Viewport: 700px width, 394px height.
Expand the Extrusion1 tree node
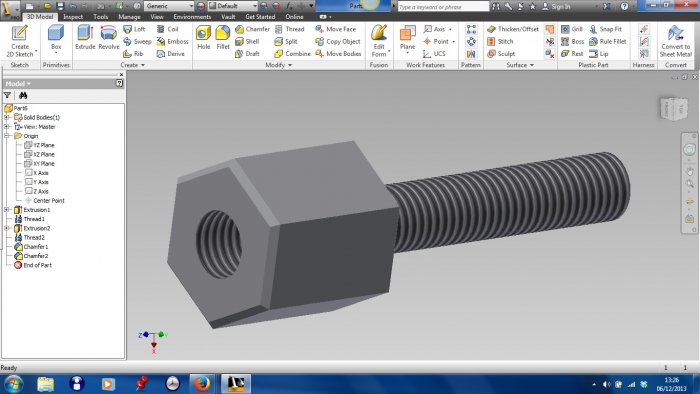7,209
